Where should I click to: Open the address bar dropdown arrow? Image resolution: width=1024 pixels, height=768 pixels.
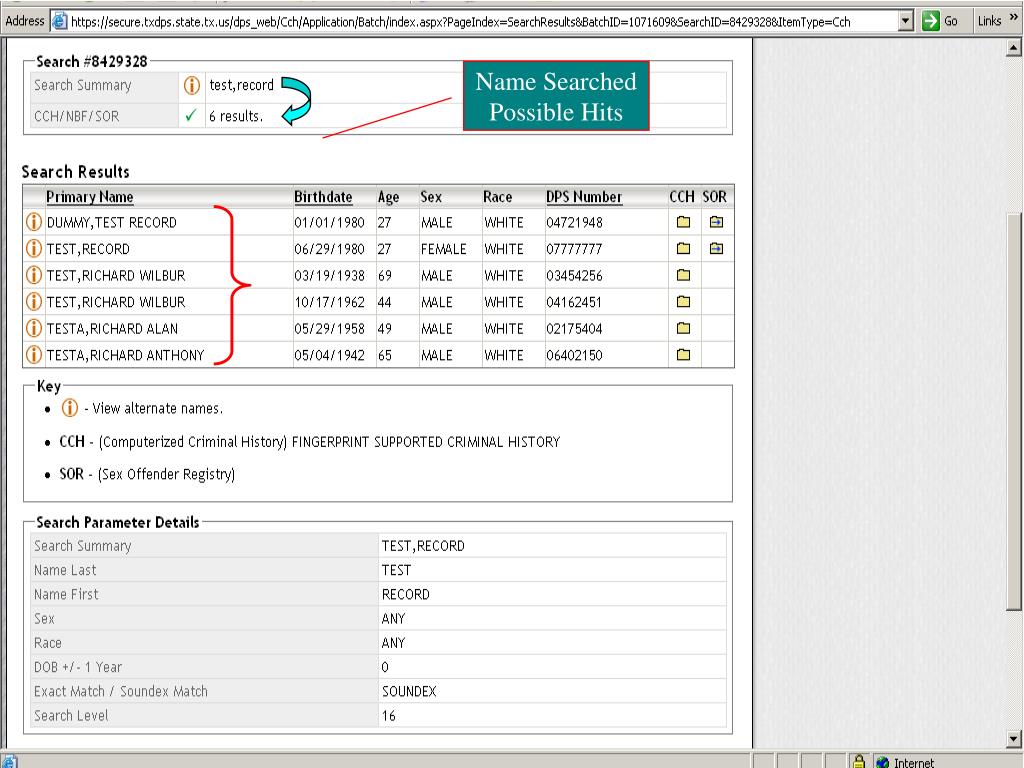click(905, 21)
